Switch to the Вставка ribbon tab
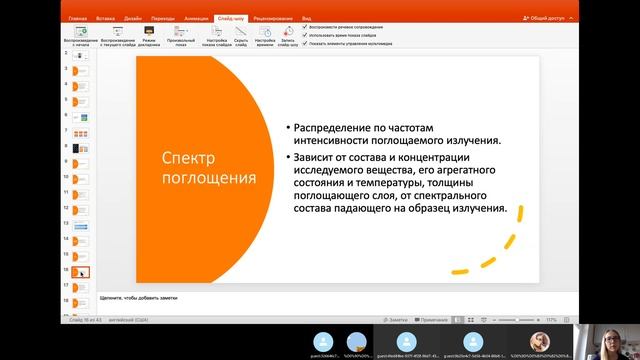Image resolution: width=640 pixels, height=360 pixels. (x=105, y=18)
